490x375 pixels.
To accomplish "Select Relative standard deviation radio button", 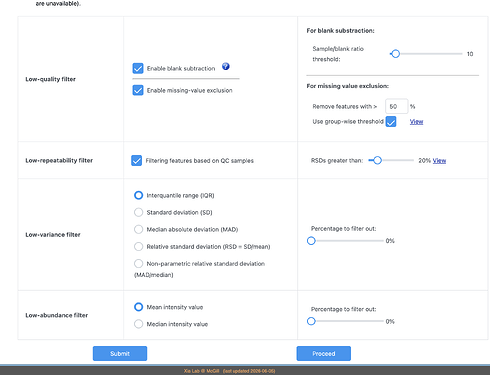I will tap(138, 247).
